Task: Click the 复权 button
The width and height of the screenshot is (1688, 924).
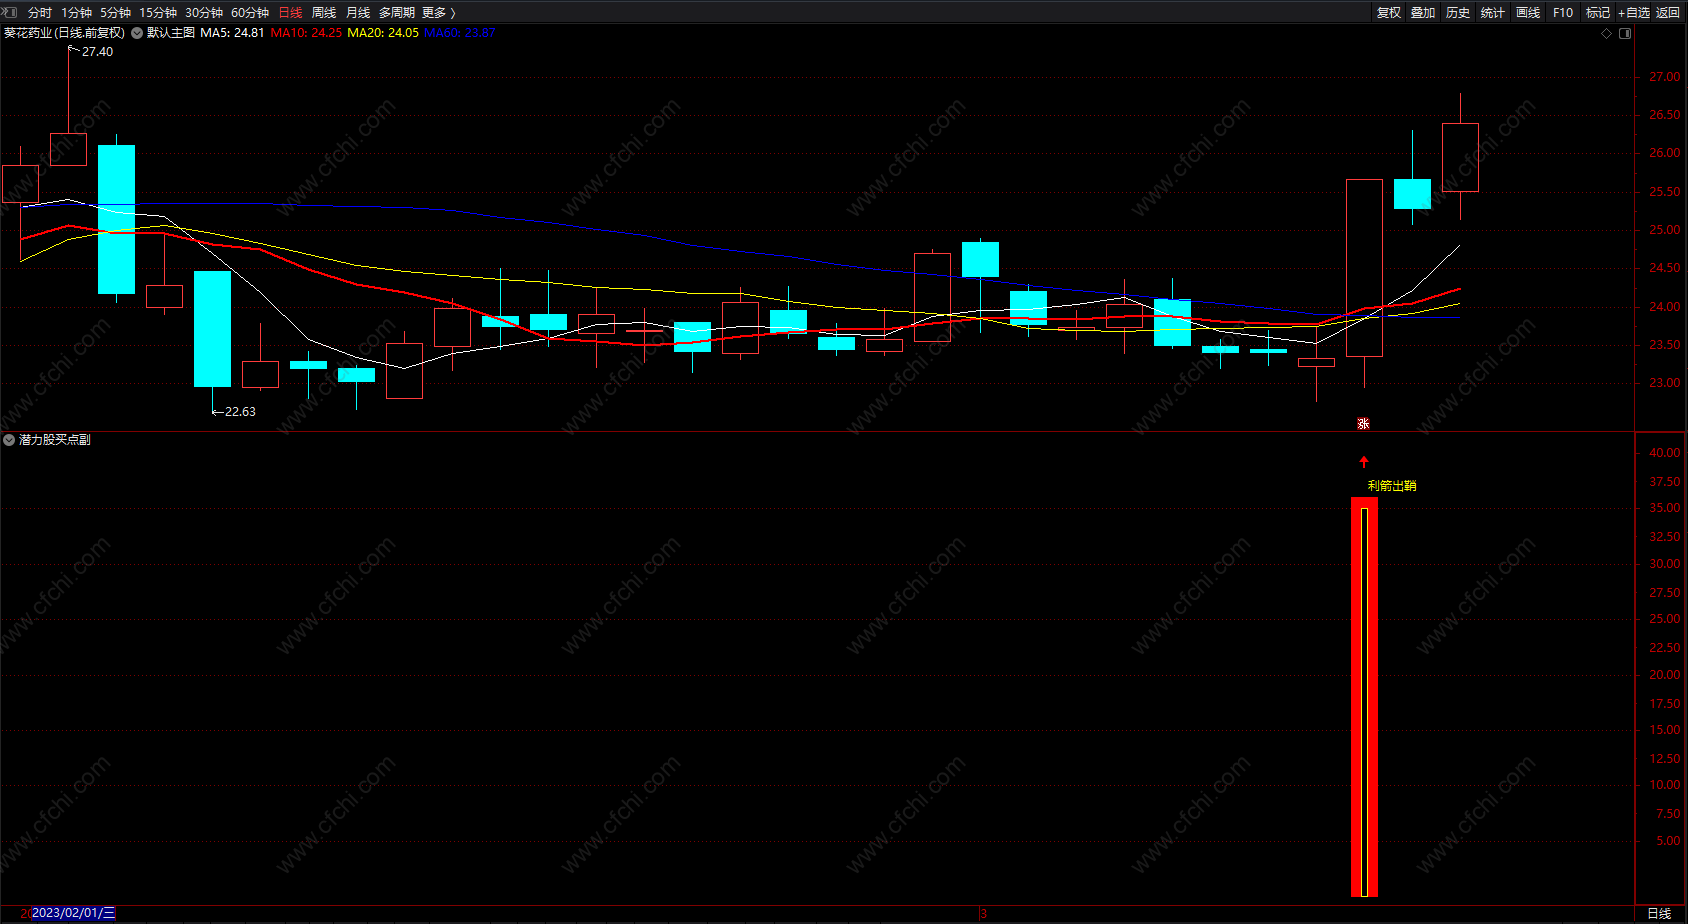Action: (x=1389, y=13)
